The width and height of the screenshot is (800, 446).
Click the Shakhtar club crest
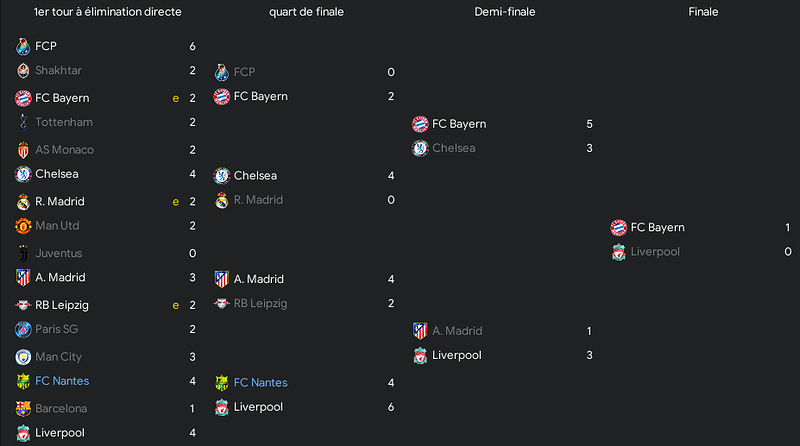[x=23, y=70]
